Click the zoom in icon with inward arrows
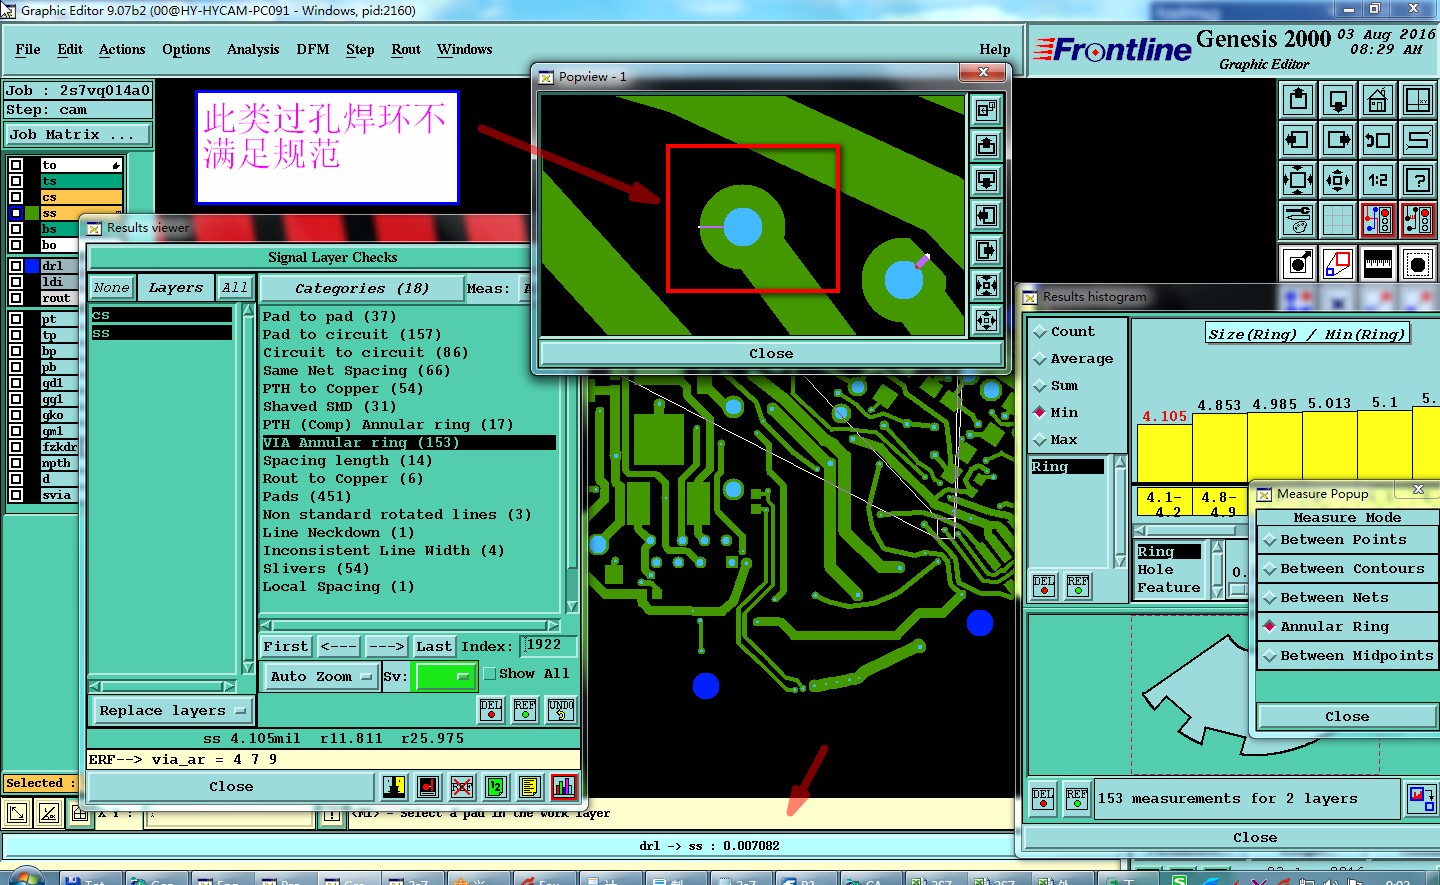 coord(1298,180)
